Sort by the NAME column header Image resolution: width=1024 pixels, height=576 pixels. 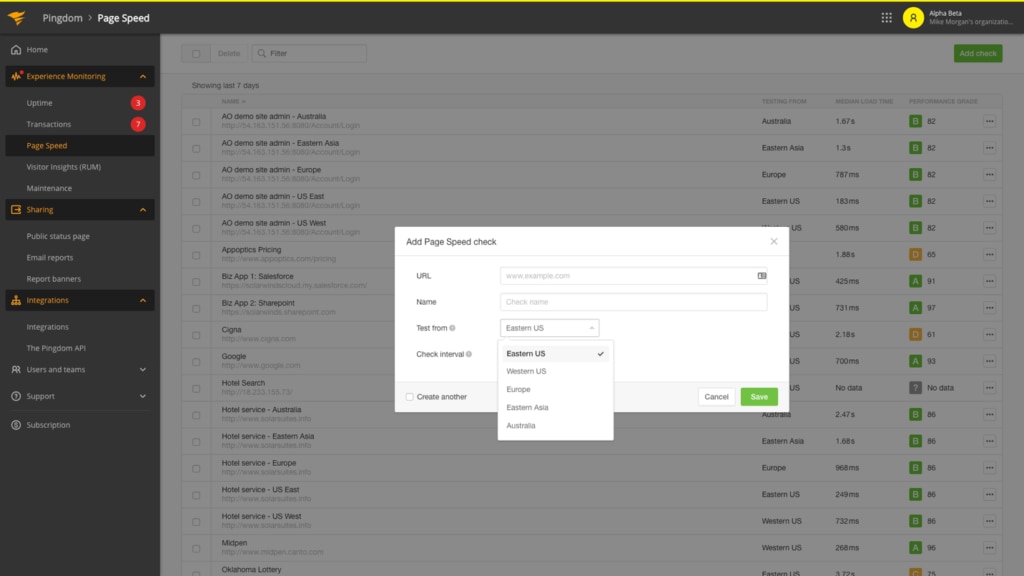pyautogui.click(x=233, y=102)
